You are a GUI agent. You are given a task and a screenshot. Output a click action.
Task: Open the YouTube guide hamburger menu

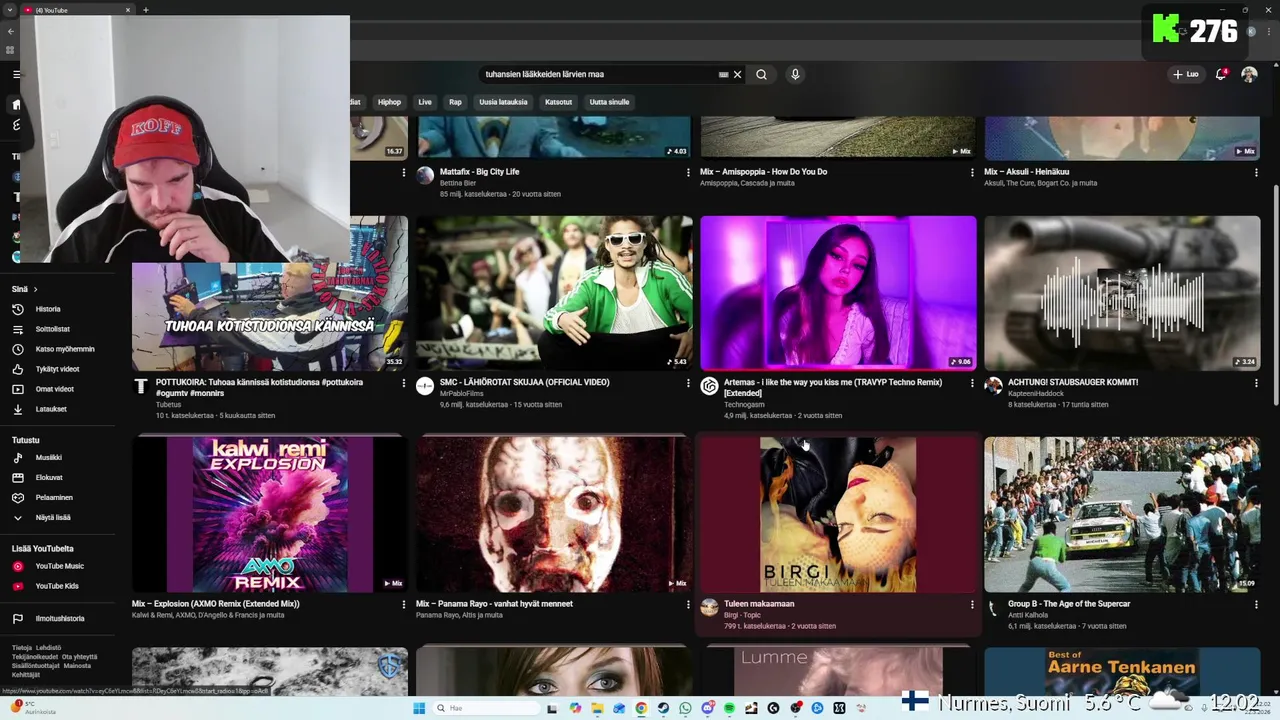click(16, 74)
